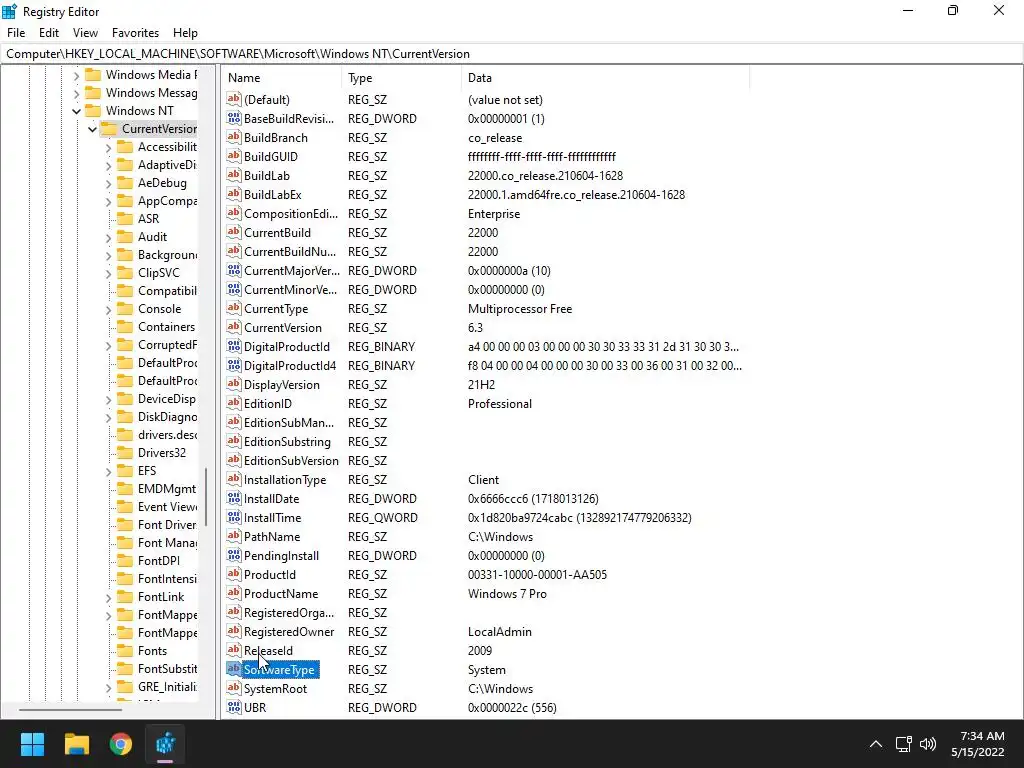The width and height of the screenshot is (1024, 768).
Task: Click the RegisteredOwner string icon
Action: click(234, 632)
